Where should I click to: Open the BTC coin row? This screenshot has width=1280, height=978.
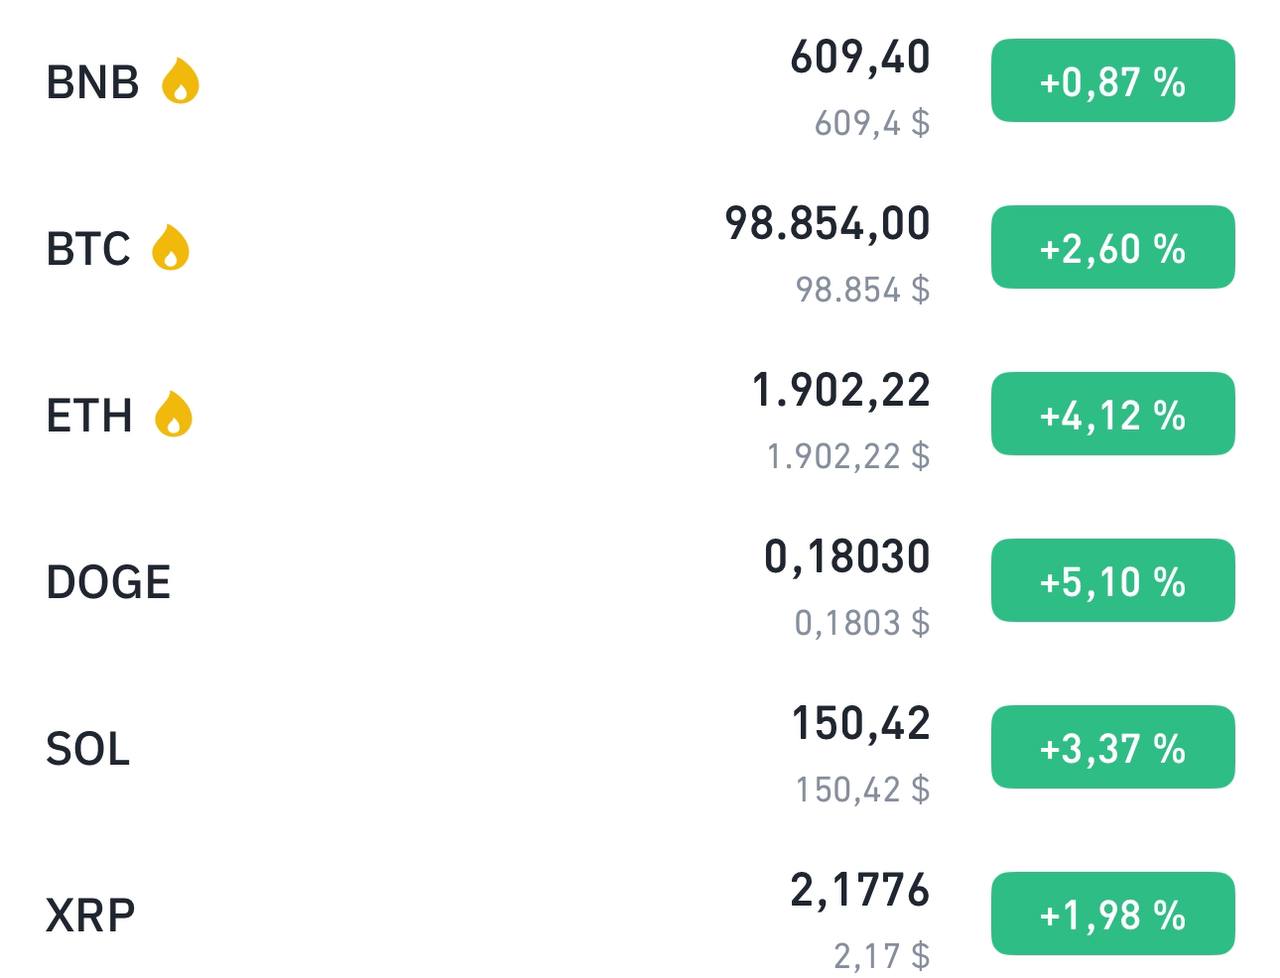click(640, 248)
